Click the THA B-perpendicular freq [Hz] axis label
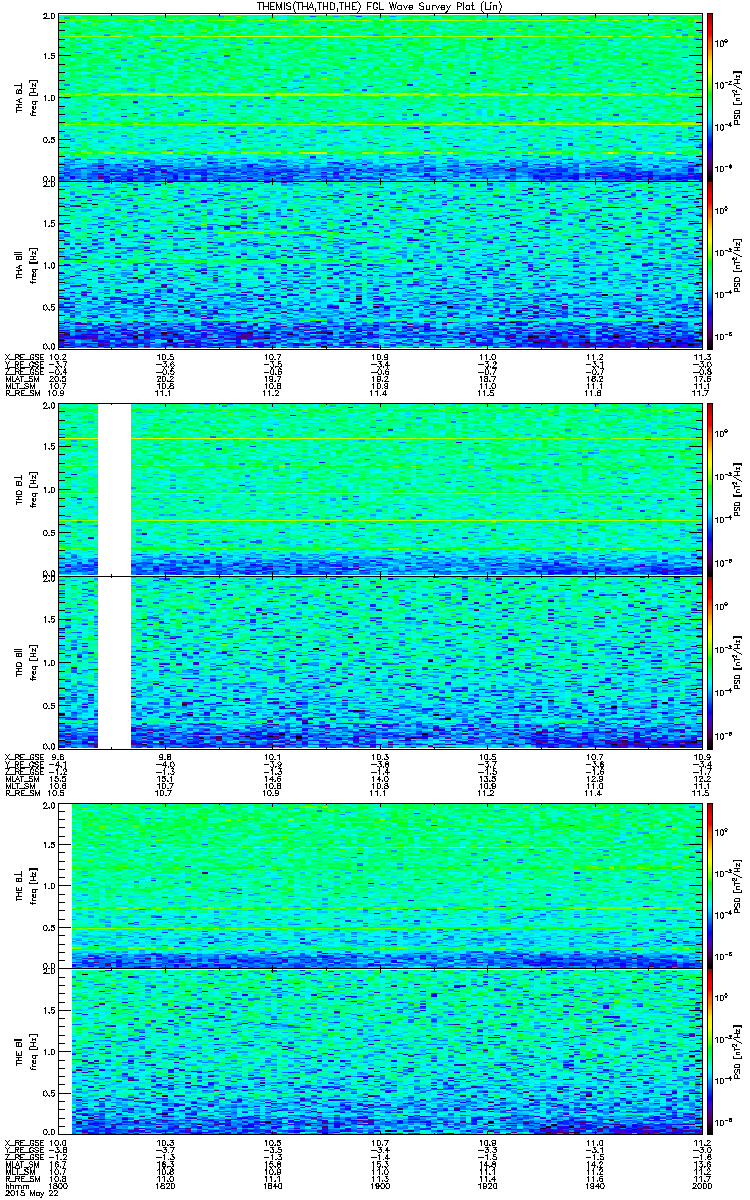This screenshot has width=750, height=1200. click(33, 98)
